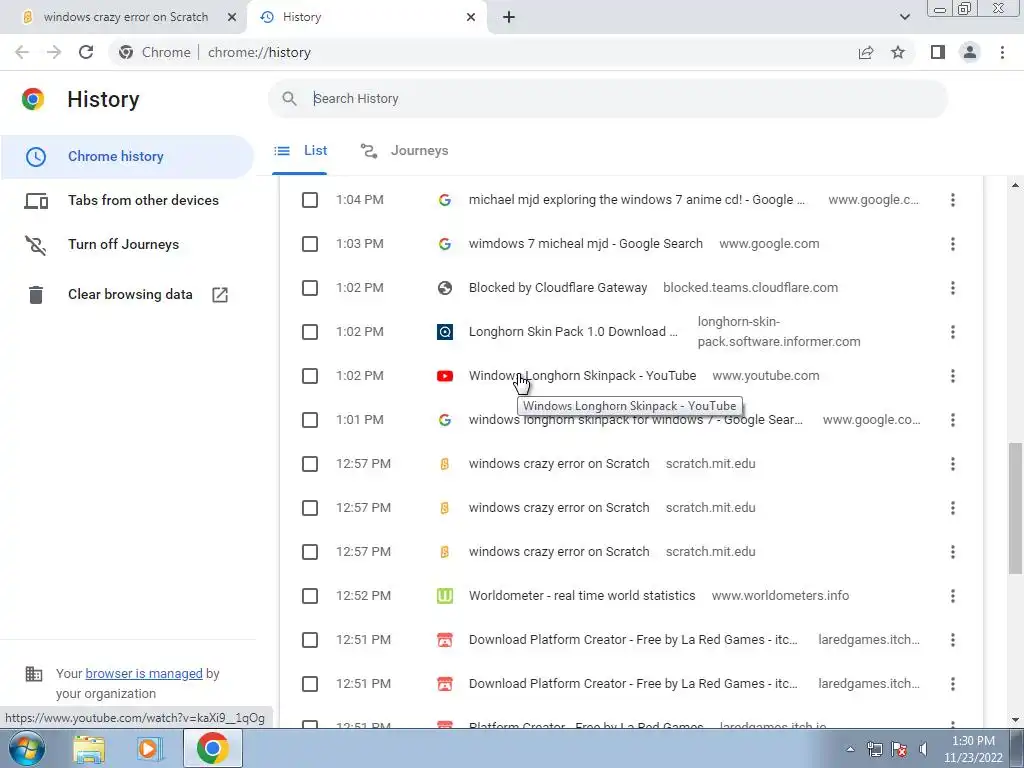
Task: Click the external-link icon beside Clear browsing data
Action: (220, 295)
